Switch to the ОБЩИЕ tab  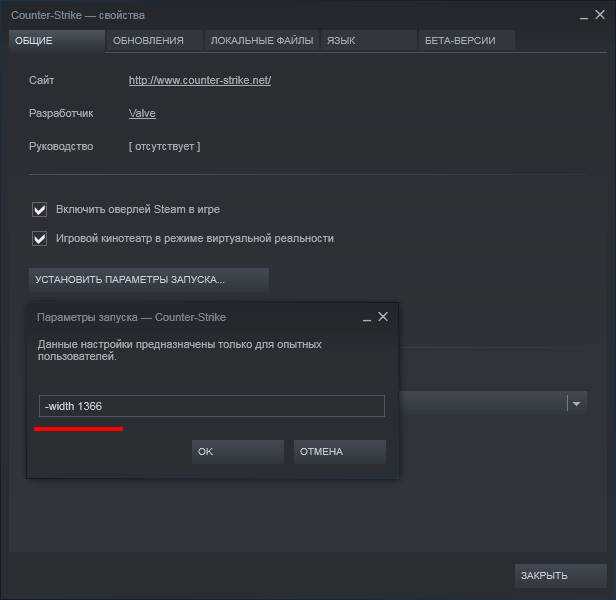(x=57, y=40)
